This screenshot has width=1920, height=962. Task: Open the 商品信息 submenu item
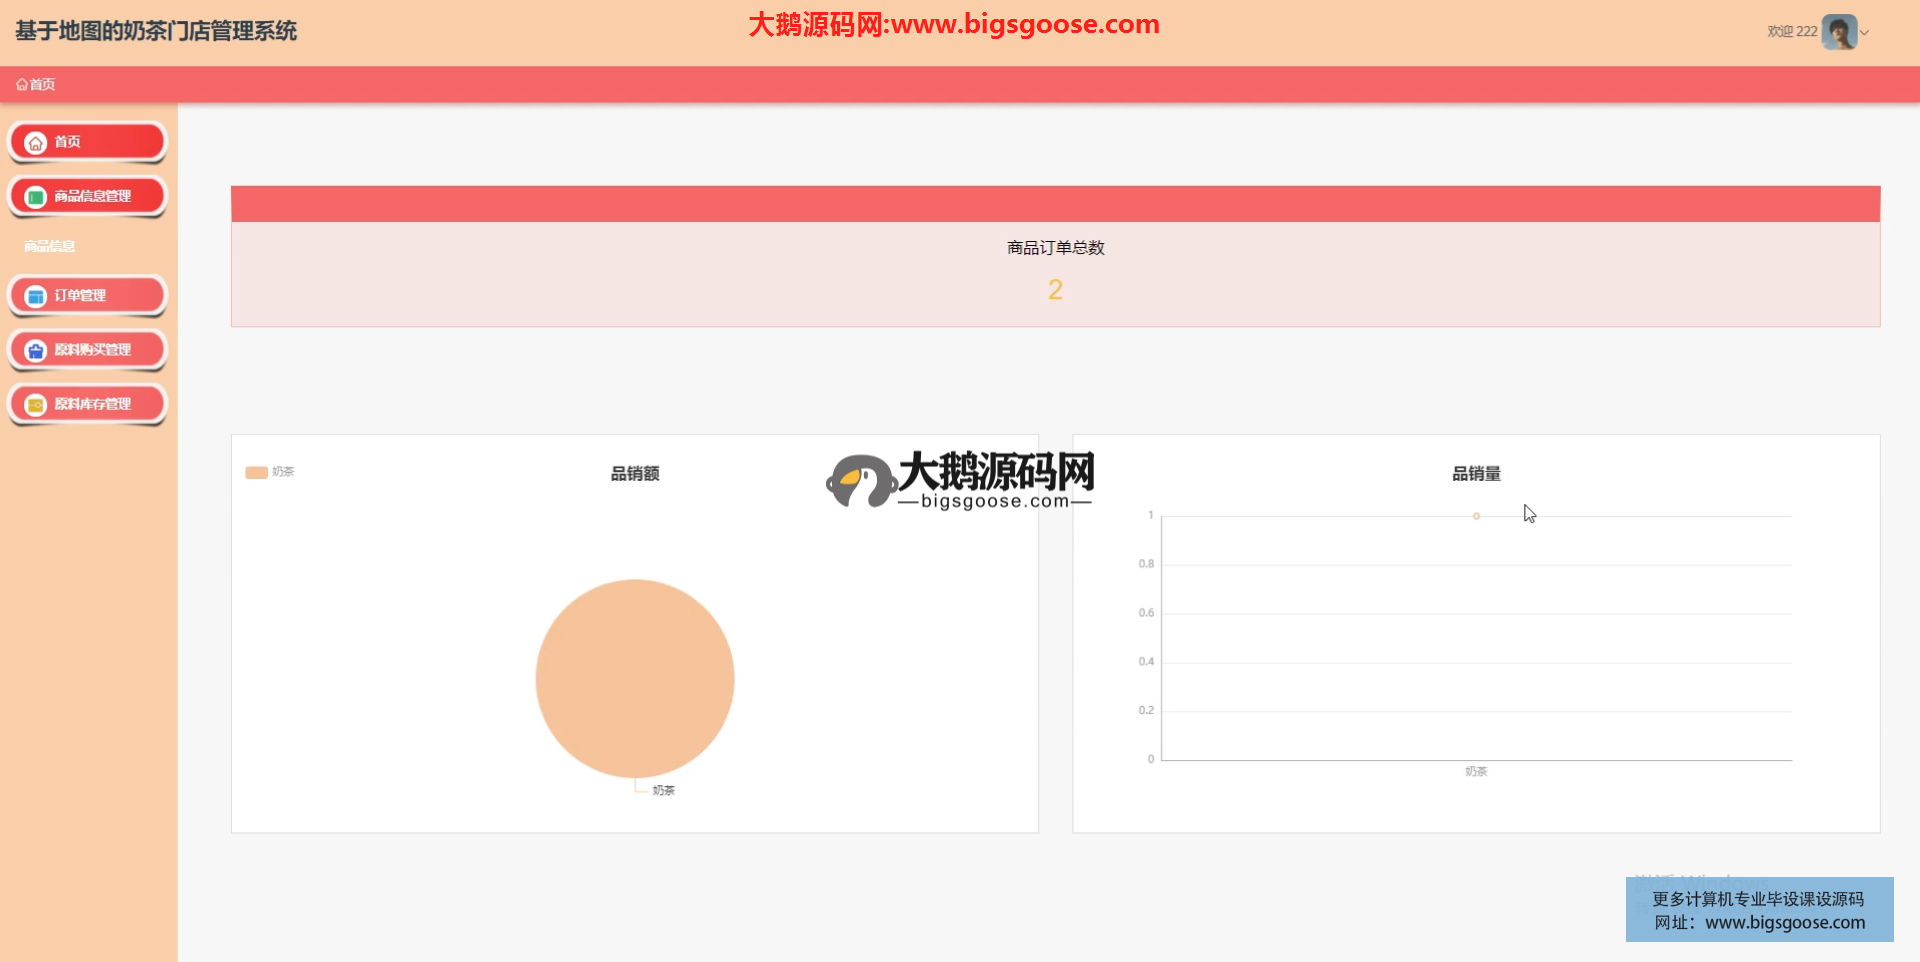click(50, 246)
